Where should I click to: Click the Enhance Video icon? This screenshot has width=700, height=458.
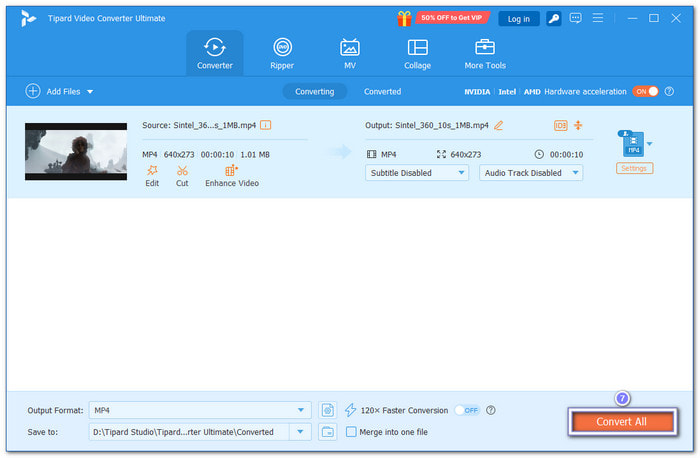pos(231,171)
